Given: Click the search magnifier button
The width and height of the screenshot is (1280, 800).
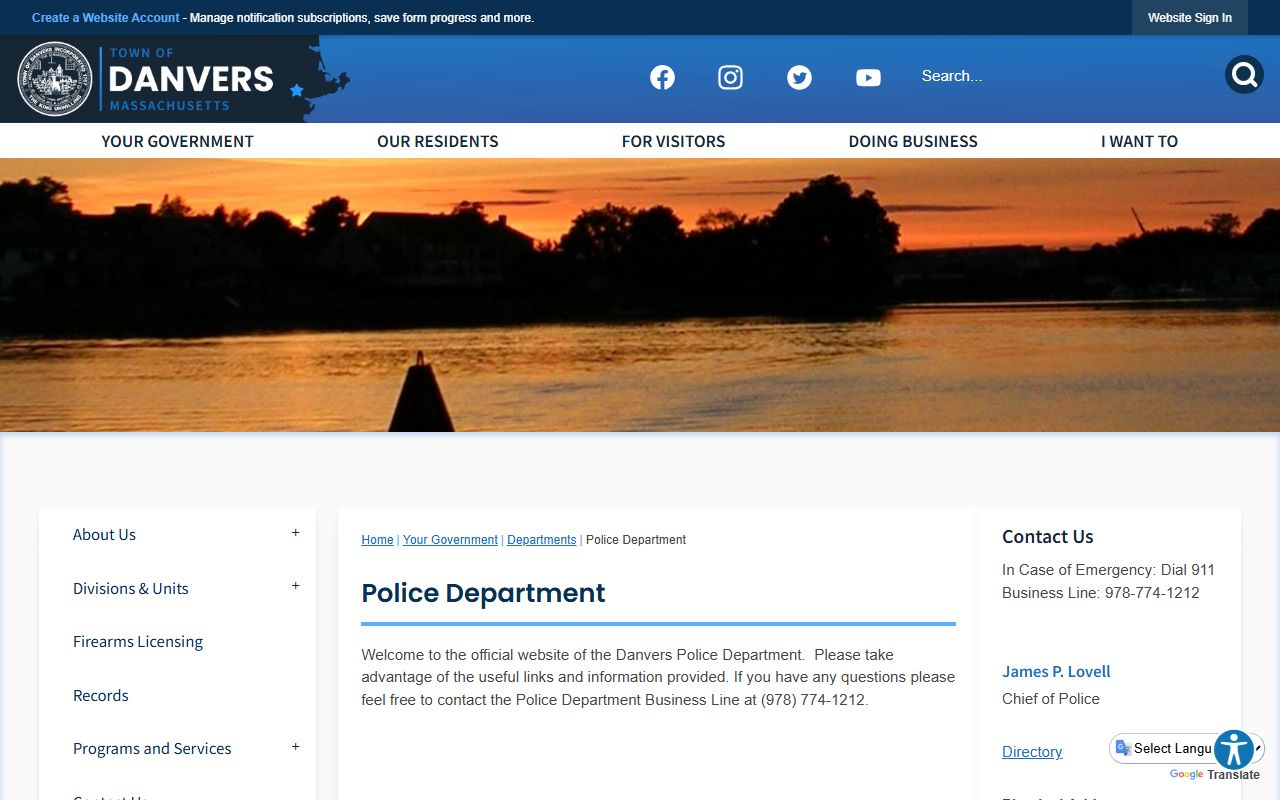Looking at the screenshot, I should coord(1244,75).
